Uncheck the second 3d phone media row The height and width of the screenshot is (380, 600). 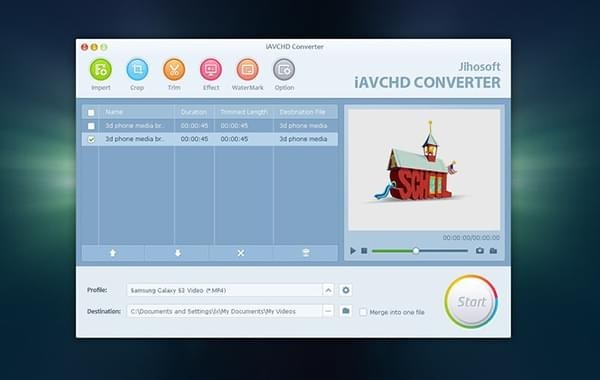91,139
